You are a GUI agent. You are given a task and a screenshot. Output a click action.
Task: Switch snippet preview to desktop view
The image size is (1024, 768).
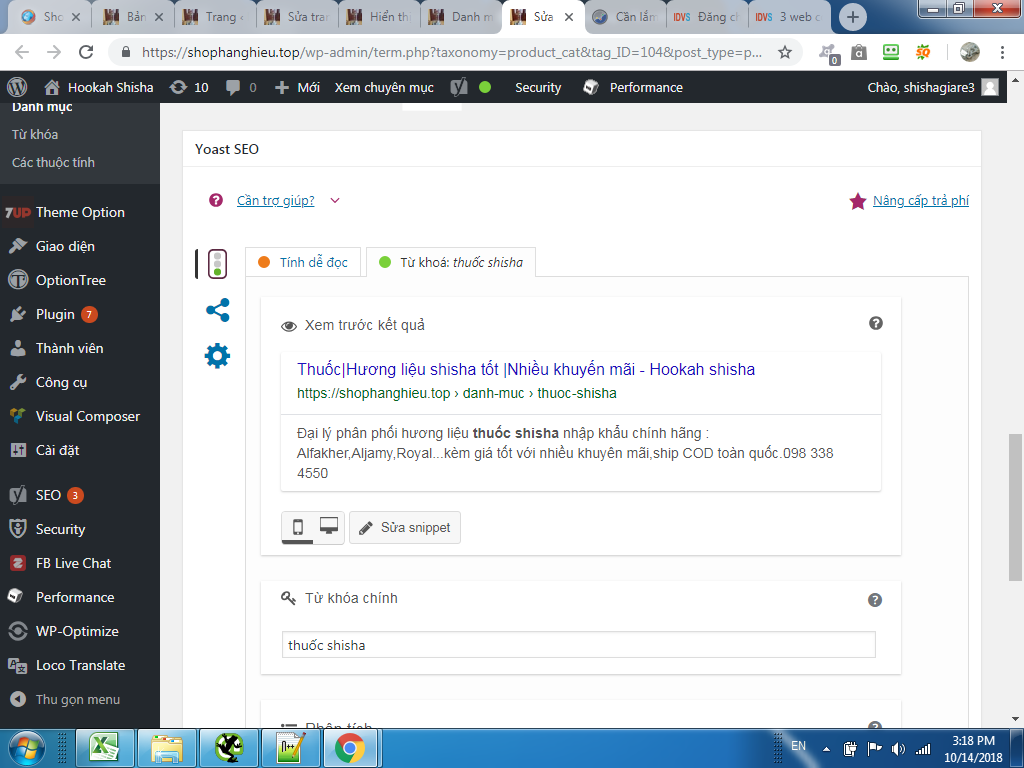coord(328,526)
